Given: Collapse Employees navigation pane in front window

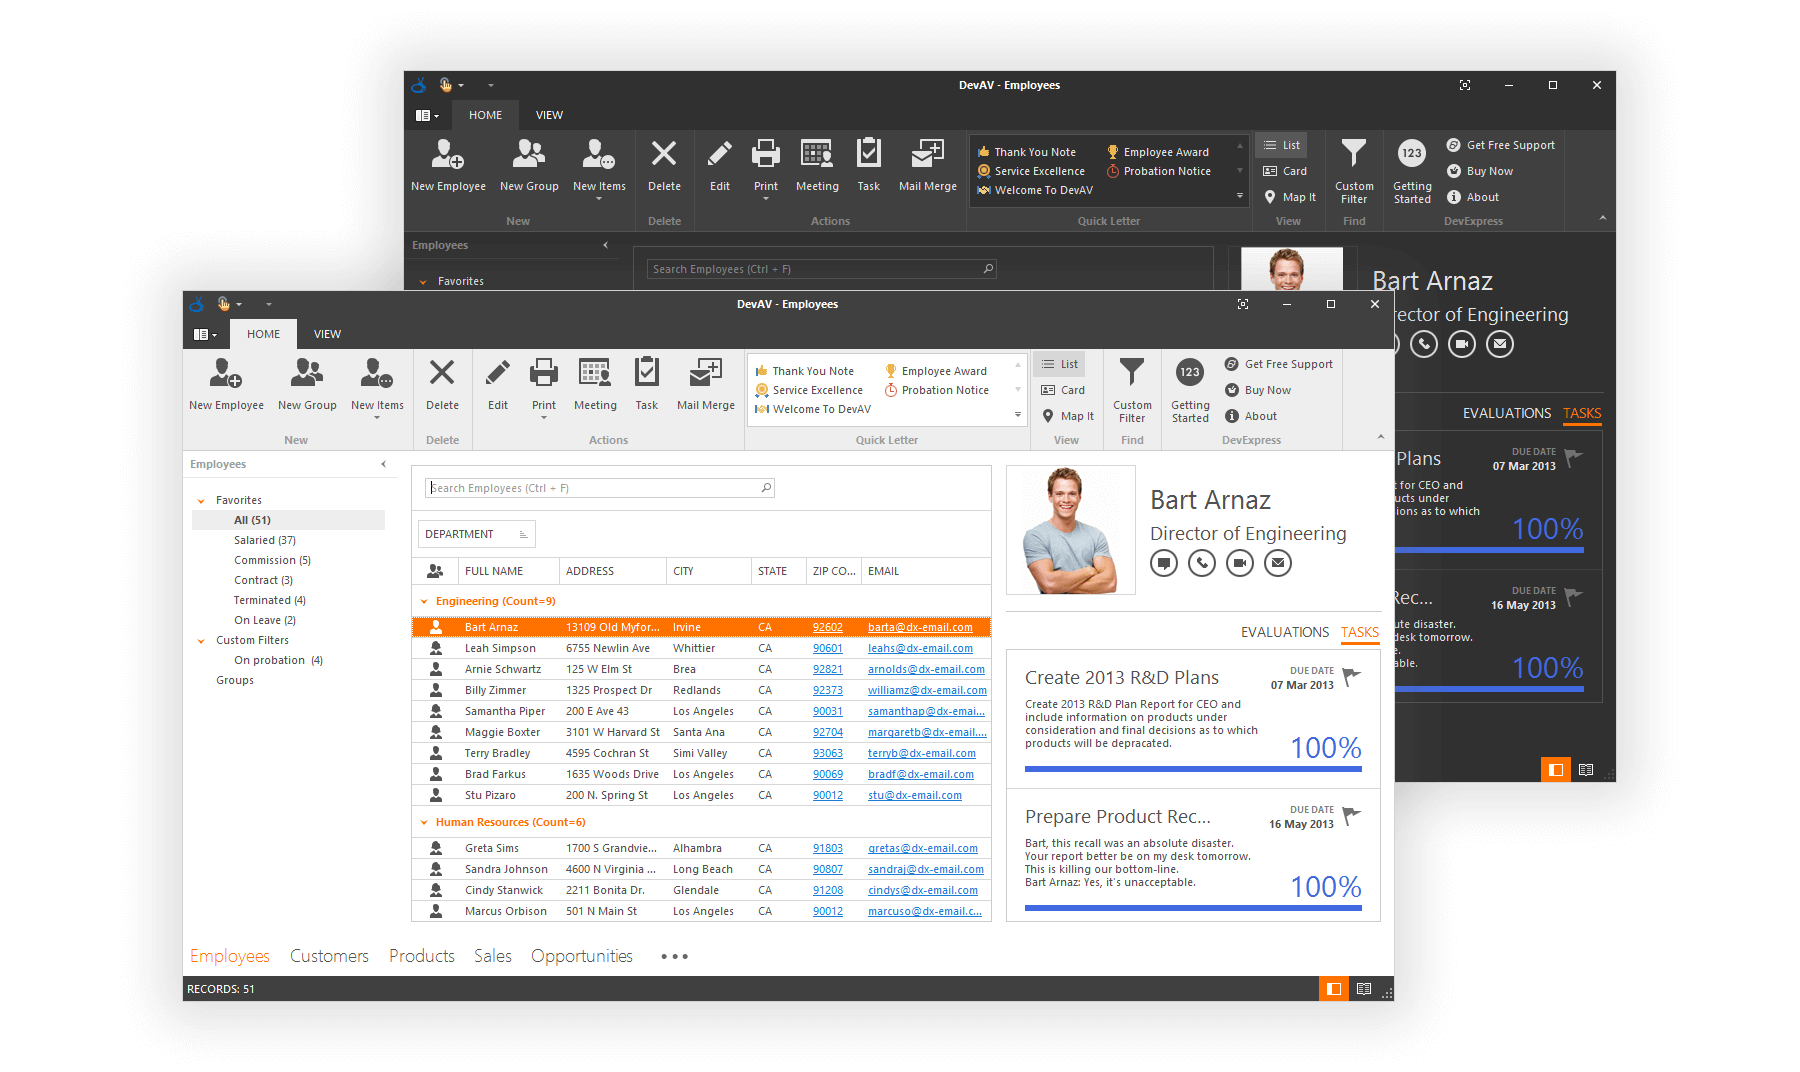Looking at the screenshot, I should [383, 464].
